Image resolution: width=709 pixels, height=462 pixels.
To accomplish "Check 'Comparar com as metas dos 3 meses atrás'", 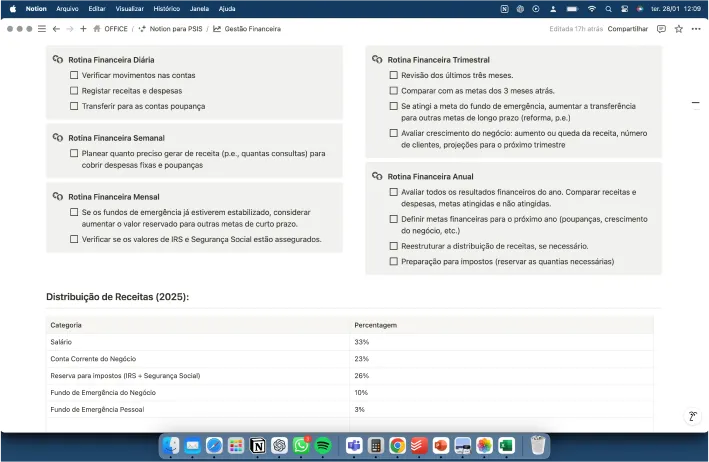I will point(394,90).
